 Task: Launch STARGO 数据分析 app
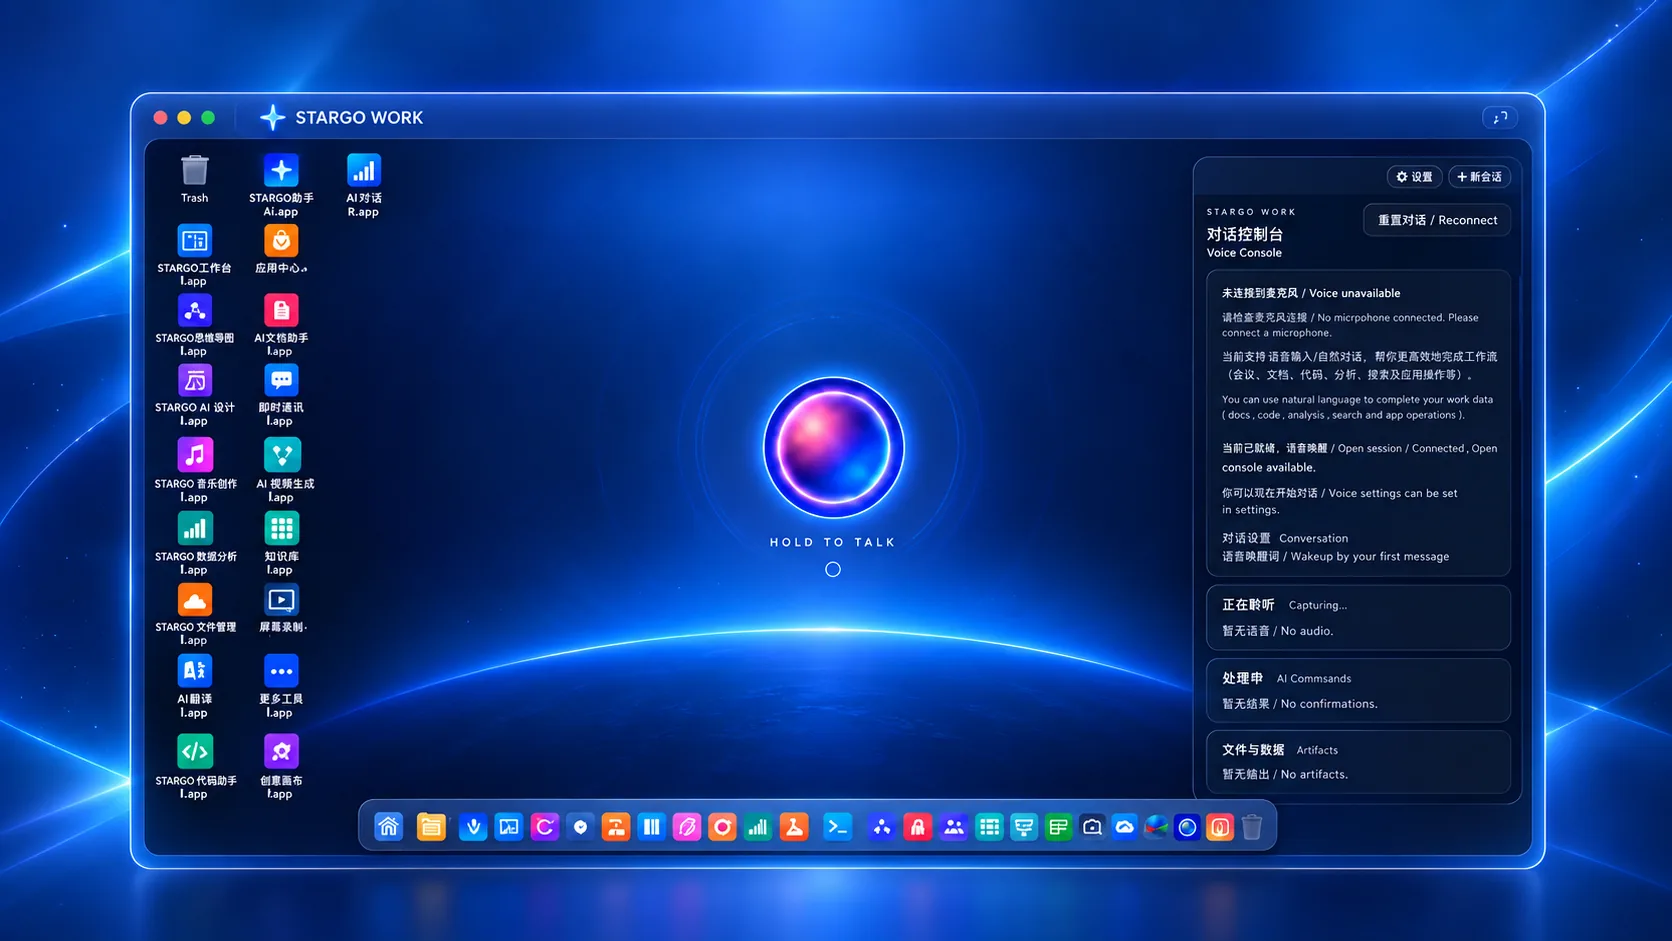tap(195, 529)
